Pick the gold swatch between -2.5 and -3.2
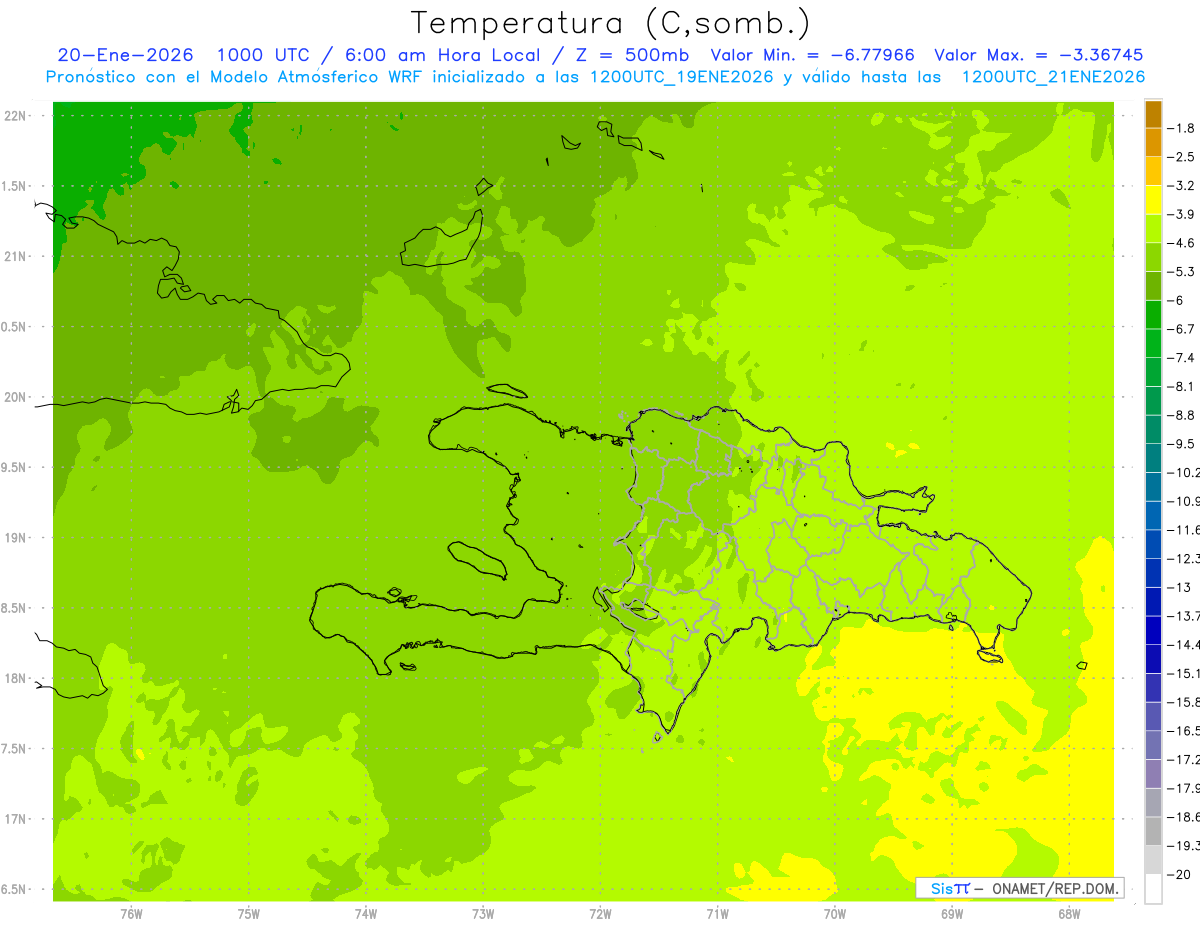The width and height of the screenshot is (1200, 927). pos(1153,171)
